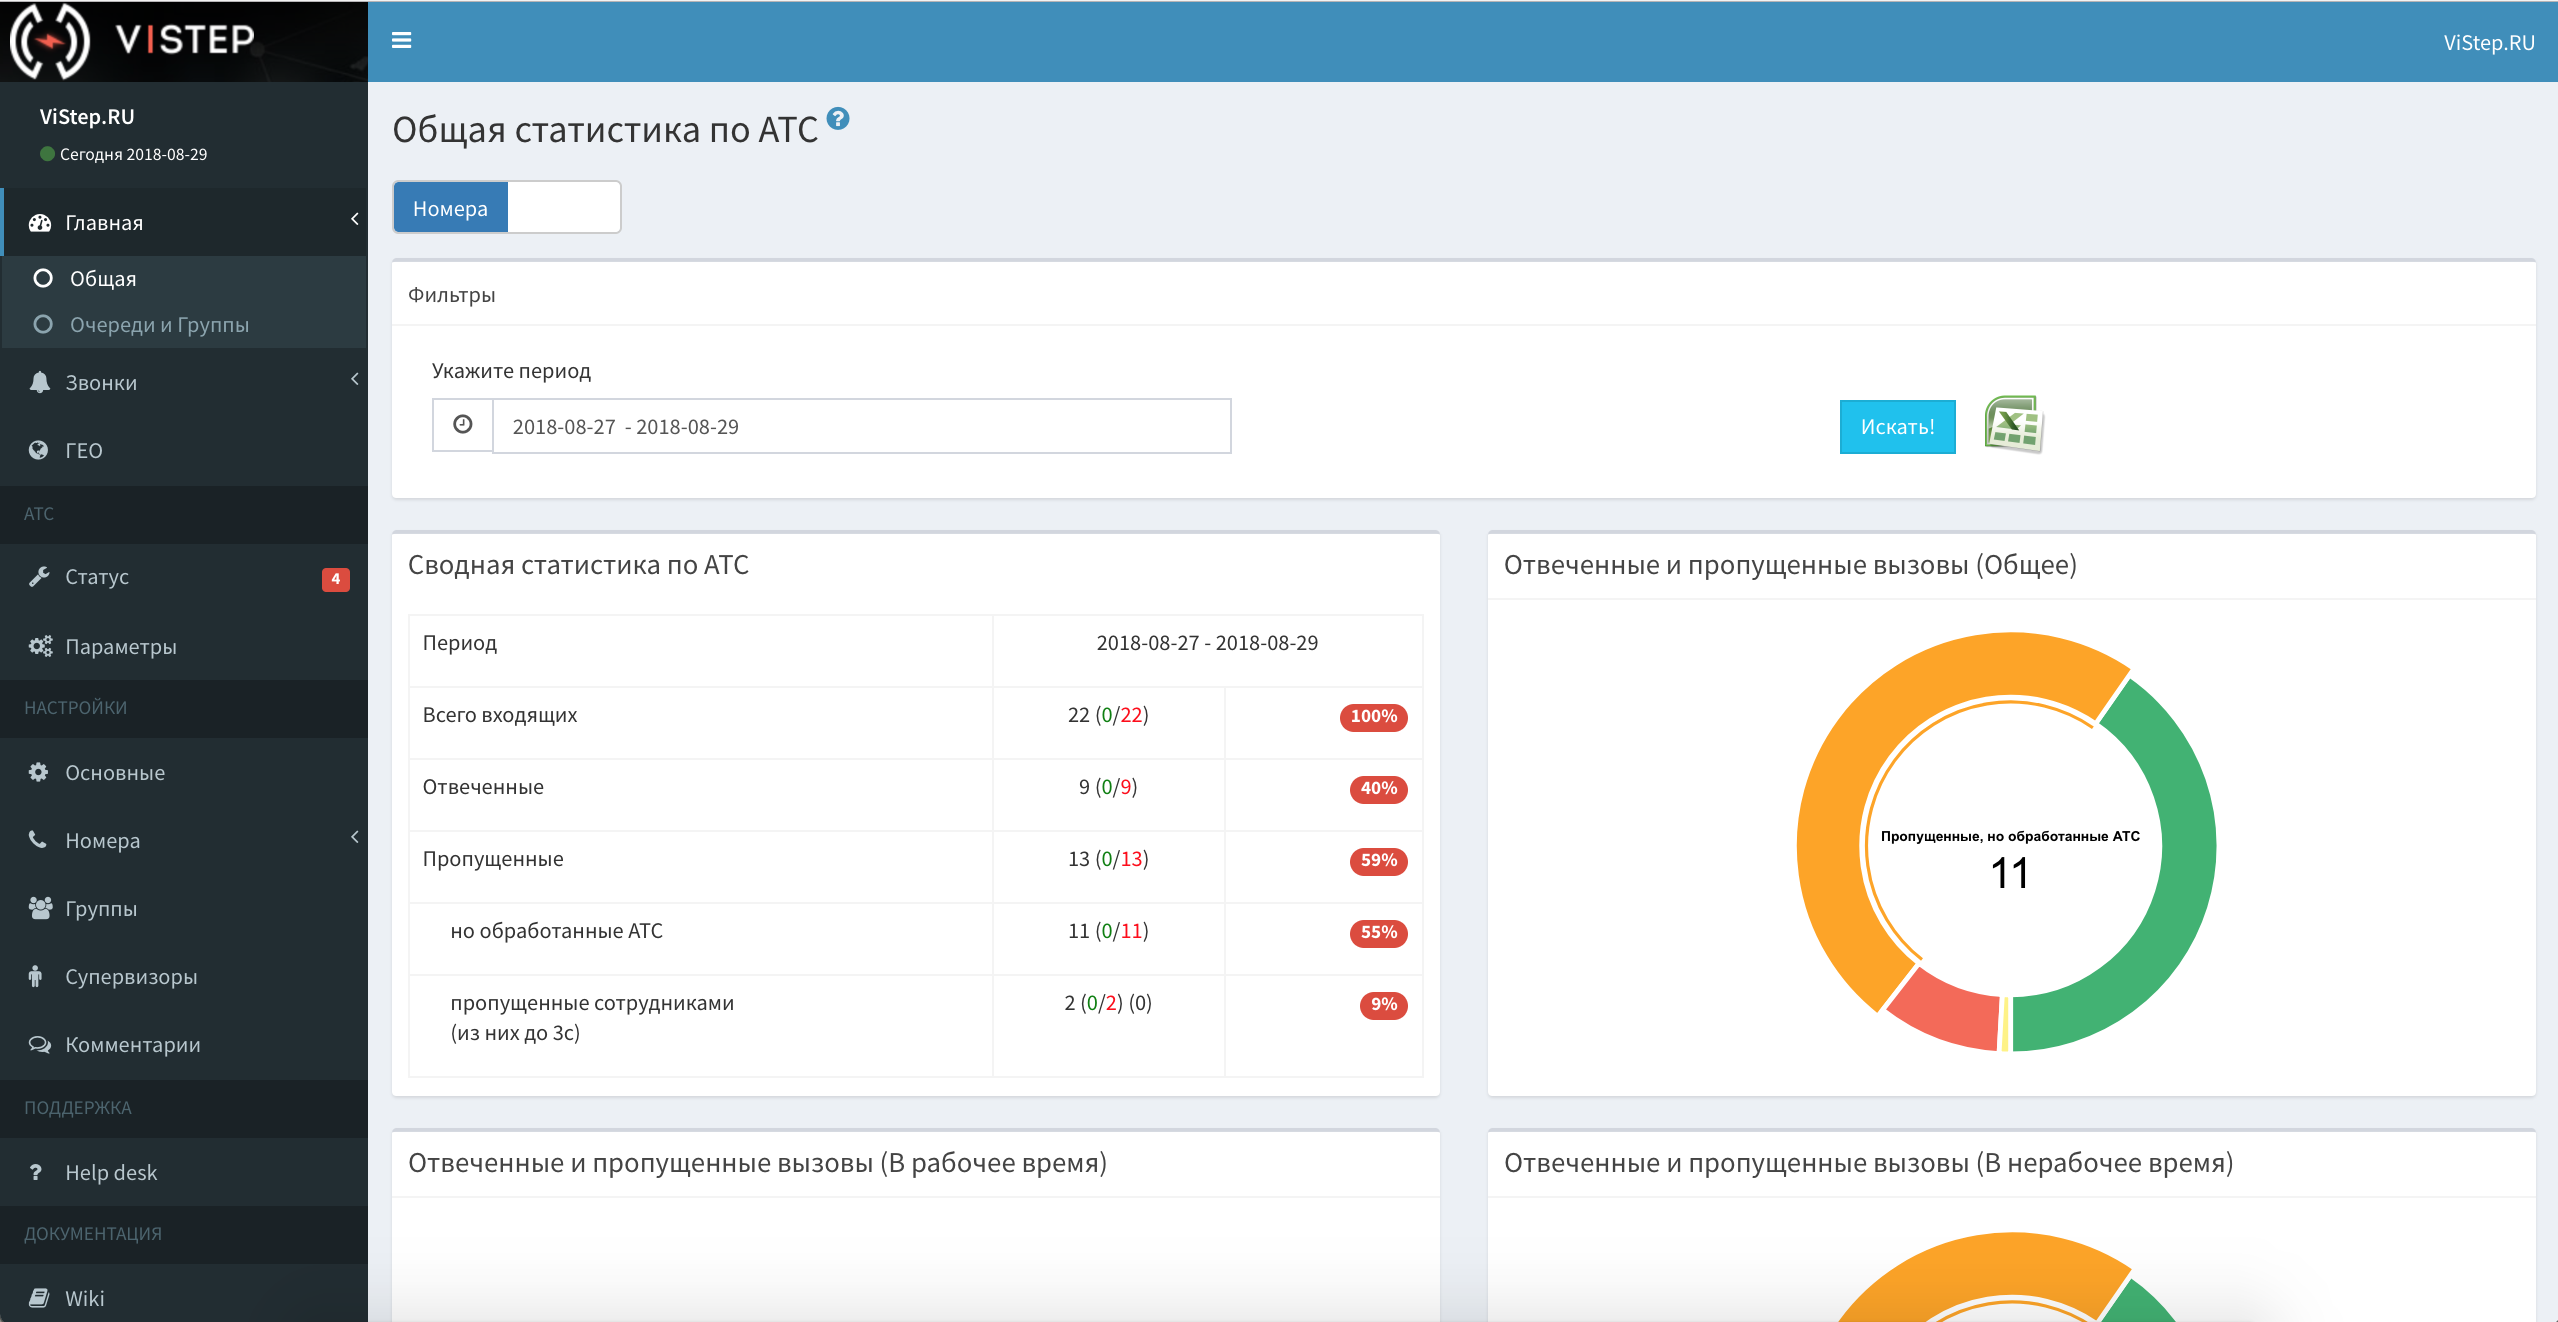
Task: Click the clock icon in period field
Action: point(462,425)
